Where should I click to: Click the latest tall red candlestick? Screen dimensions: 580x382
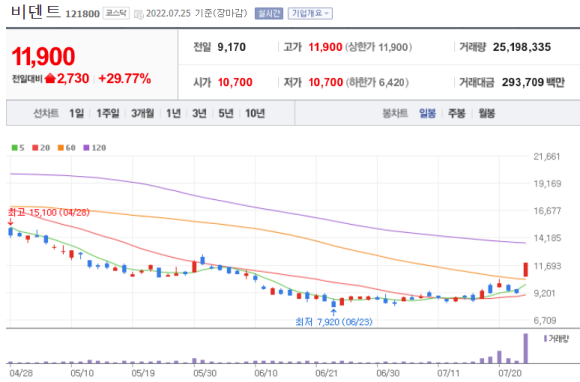click(526, 270)
